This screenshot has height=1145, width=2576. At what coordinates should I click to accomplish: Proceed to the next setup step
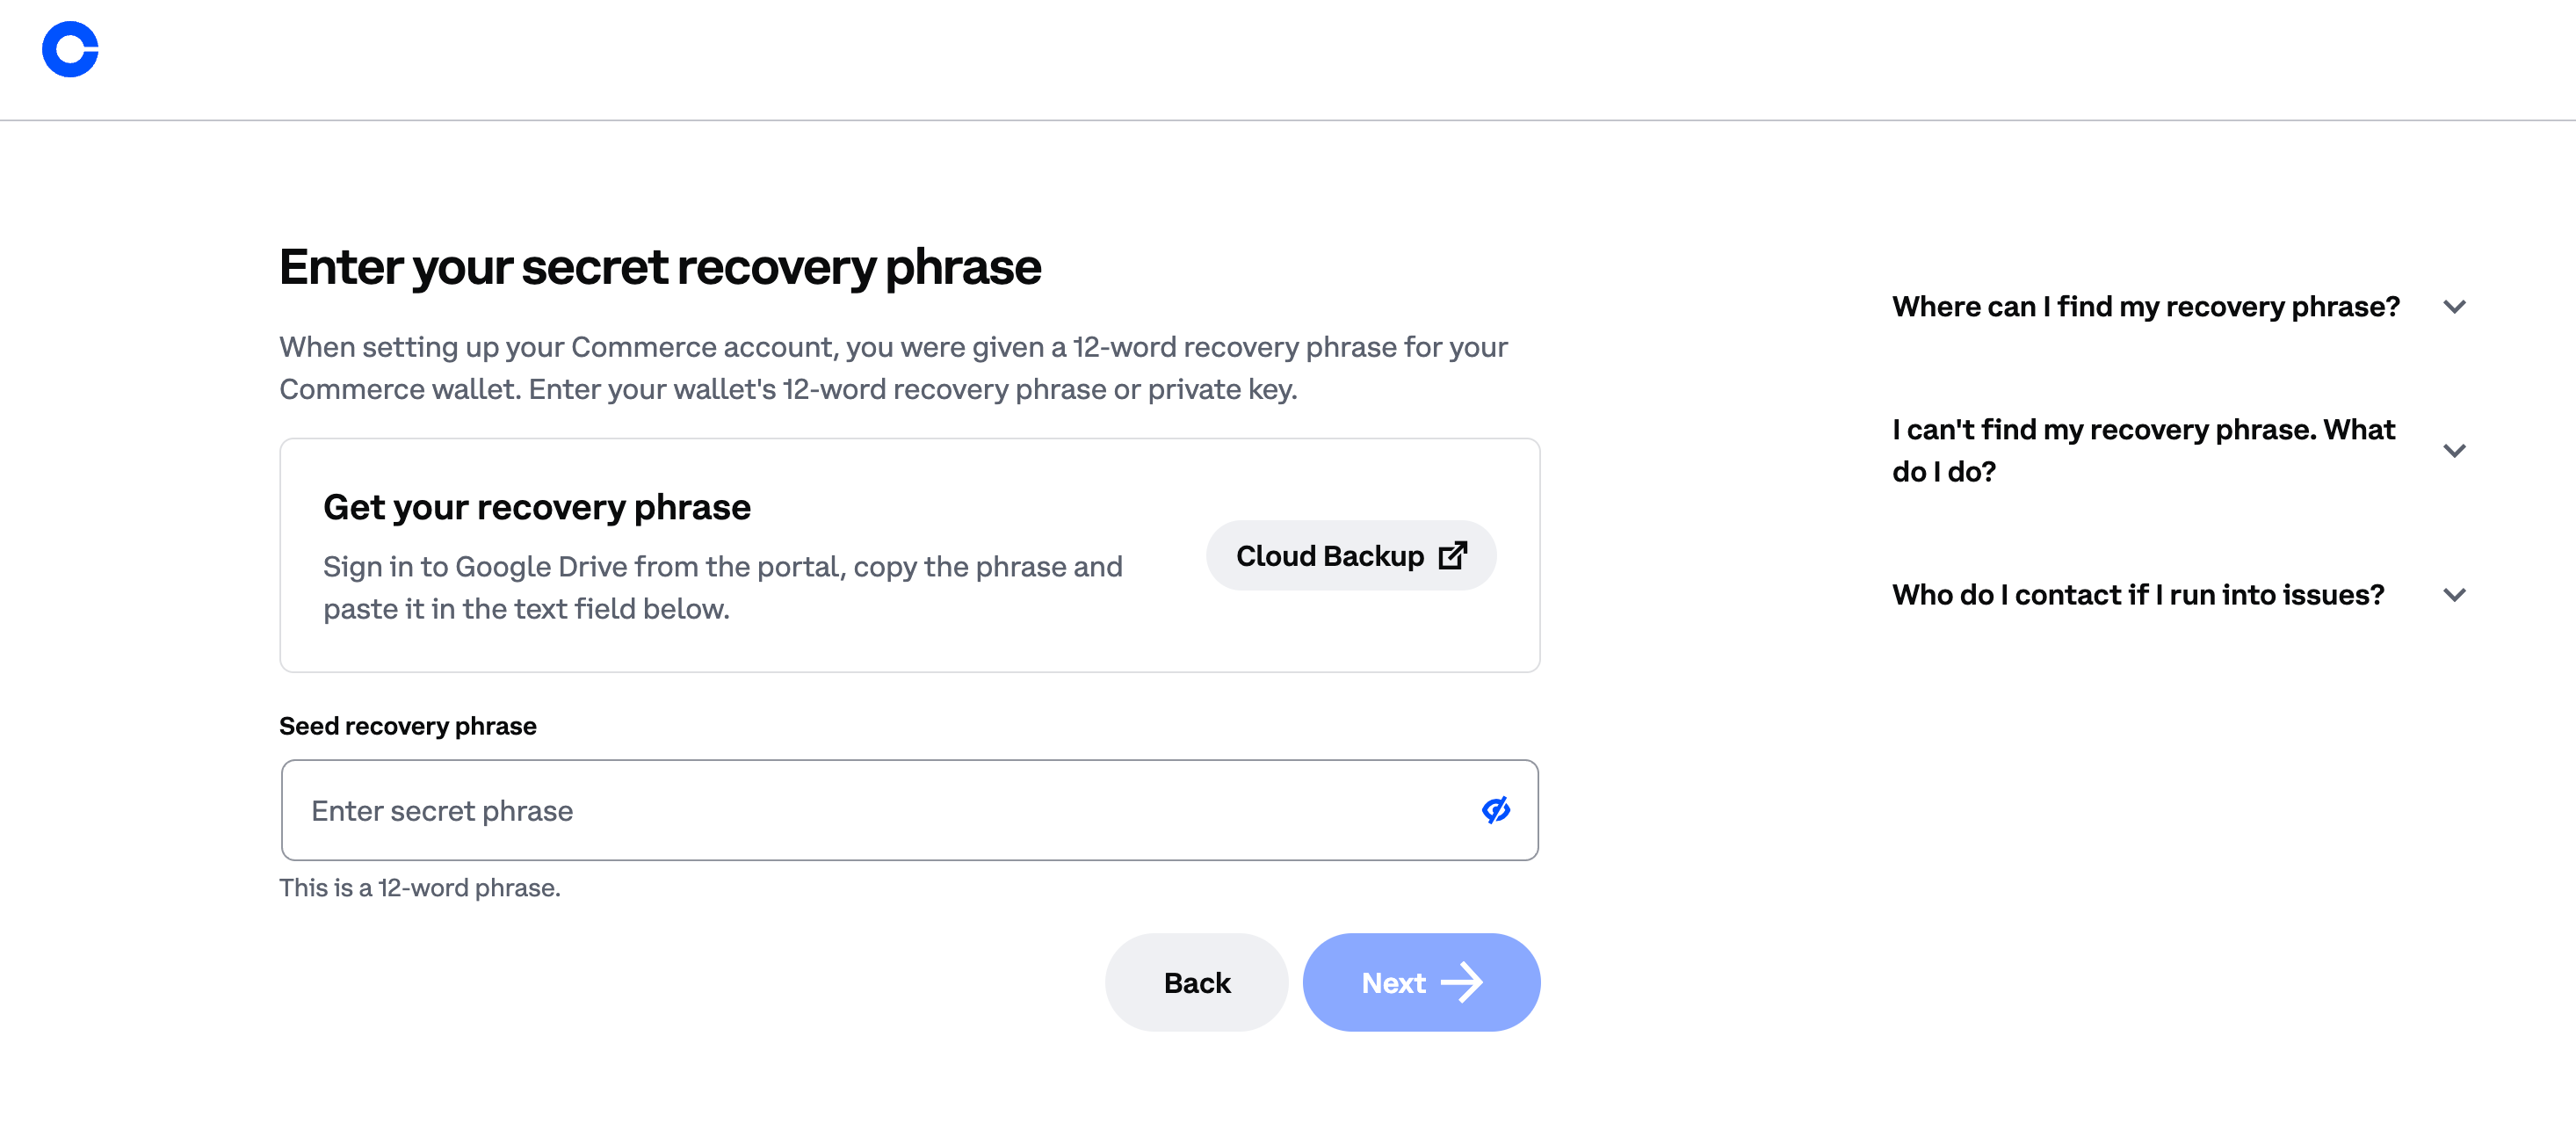point(1421,982)
